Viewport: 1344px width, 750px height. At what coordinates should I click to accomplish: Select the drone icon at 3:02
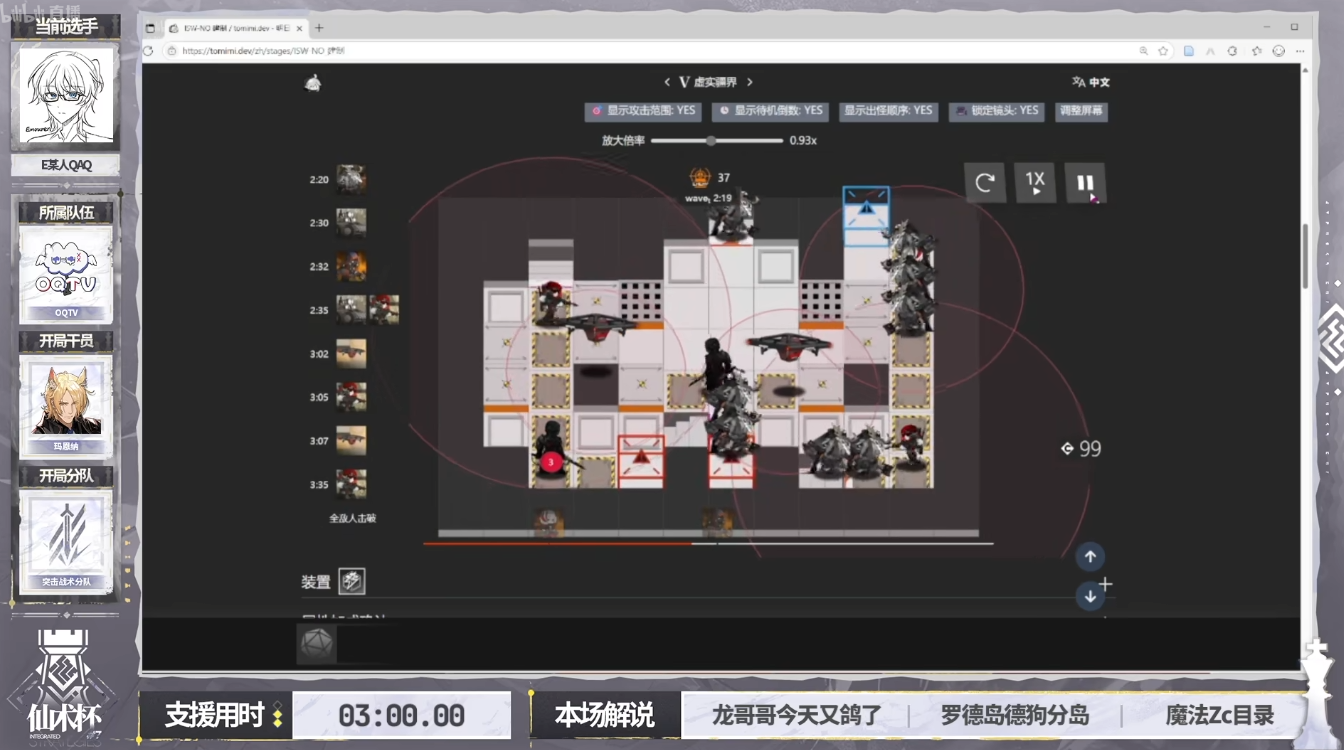click(351, 354)
